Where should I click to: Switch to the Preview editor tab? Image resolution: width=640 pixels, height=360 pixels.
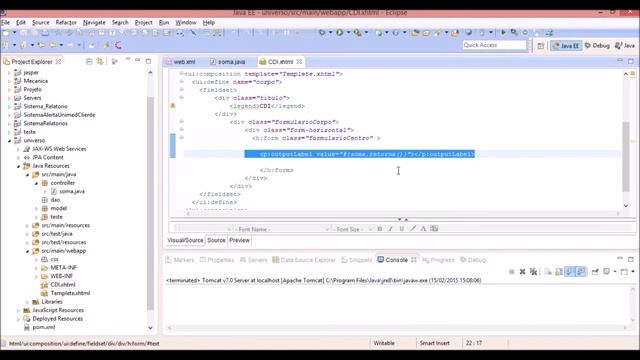[239, 240]
